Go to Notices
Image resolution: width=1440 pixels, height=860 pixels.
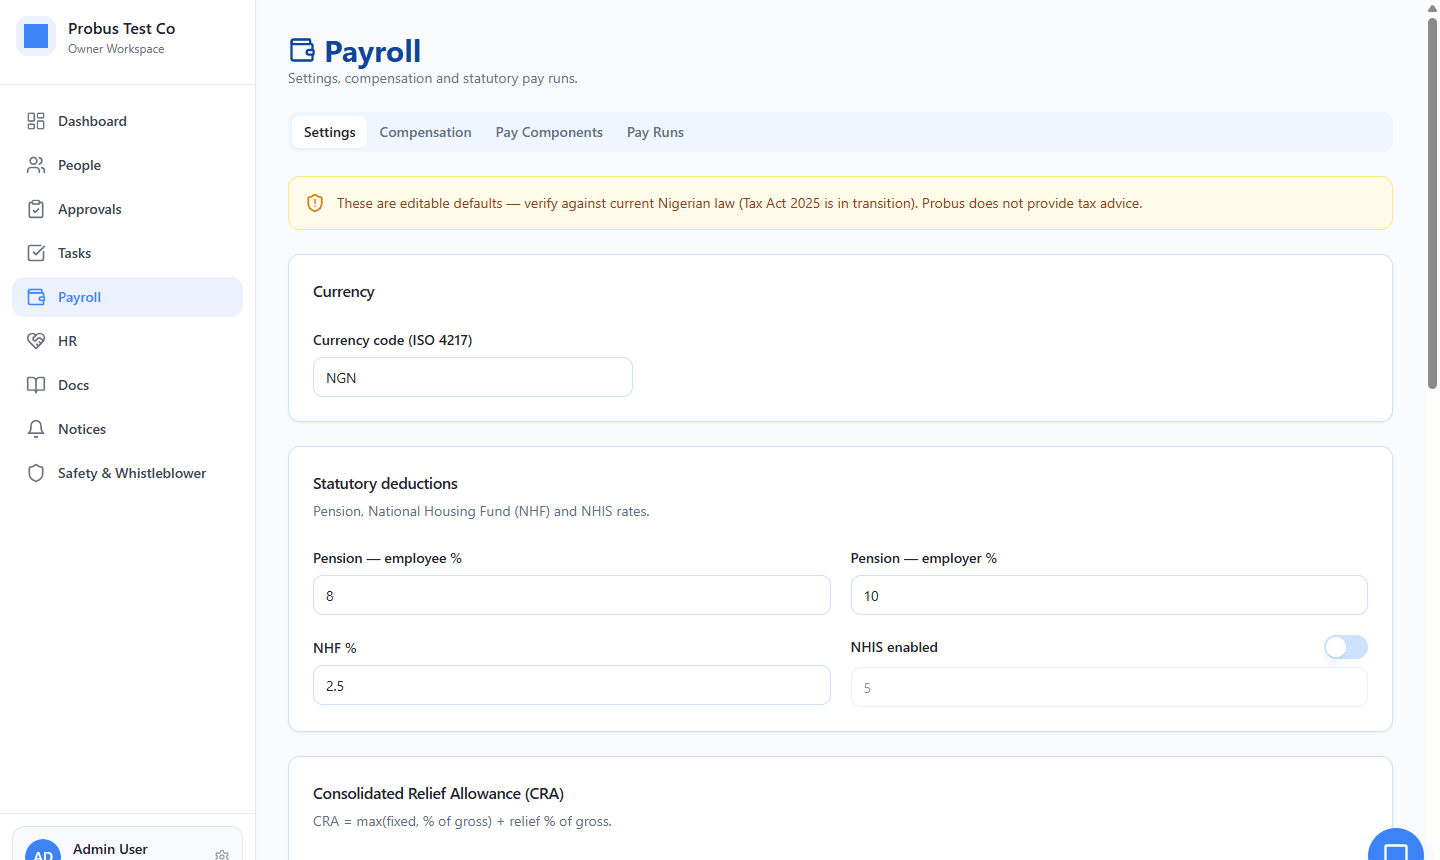click(x=127, y=429)
